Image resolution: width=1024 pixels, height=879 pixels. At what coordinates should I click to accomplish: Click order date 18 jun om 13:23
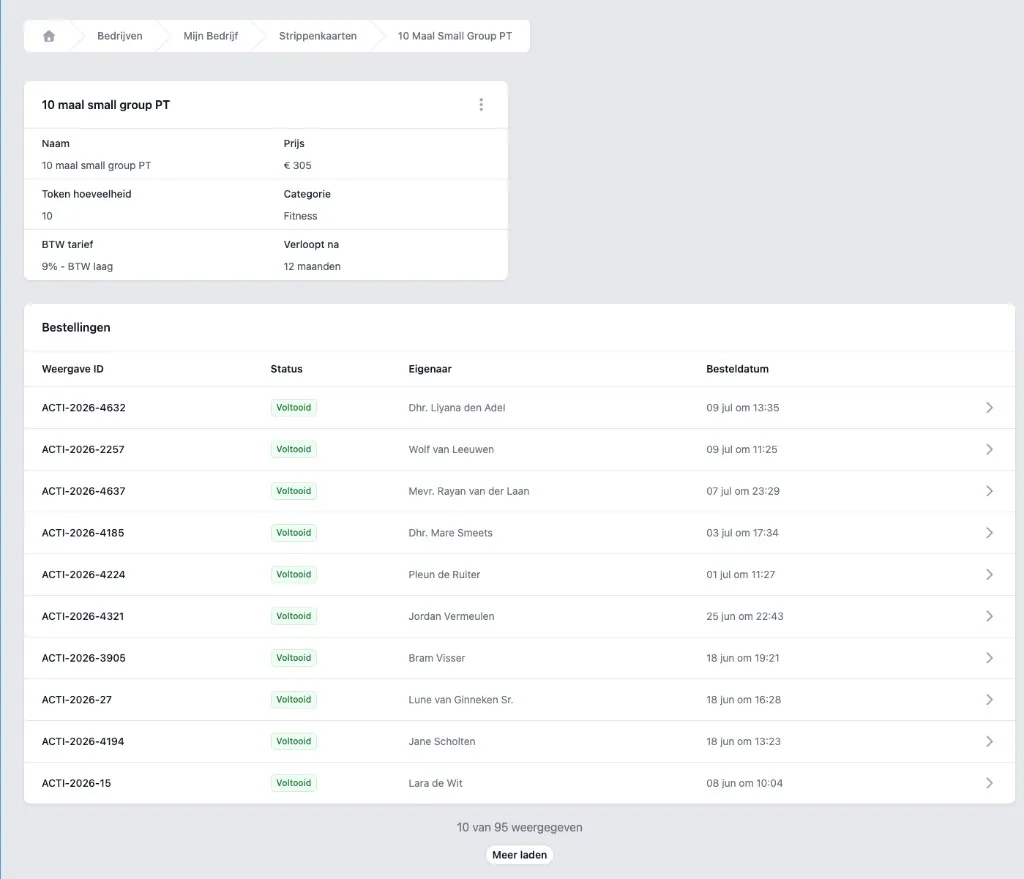pos(743,741)
